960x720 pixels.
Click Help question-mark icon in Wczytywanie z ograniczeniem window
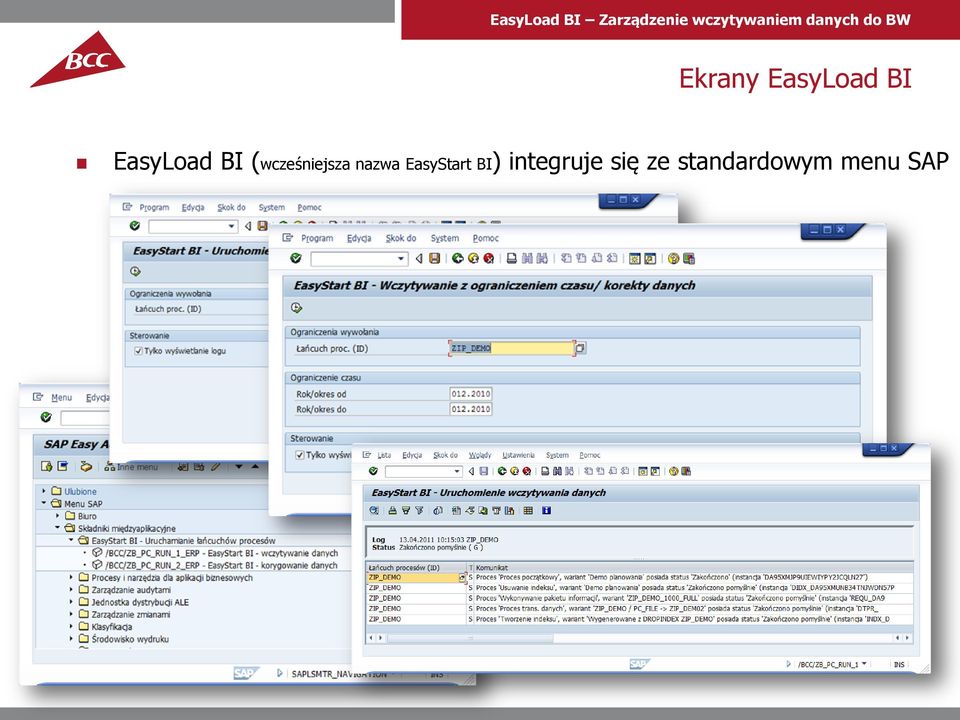(673, 259)
